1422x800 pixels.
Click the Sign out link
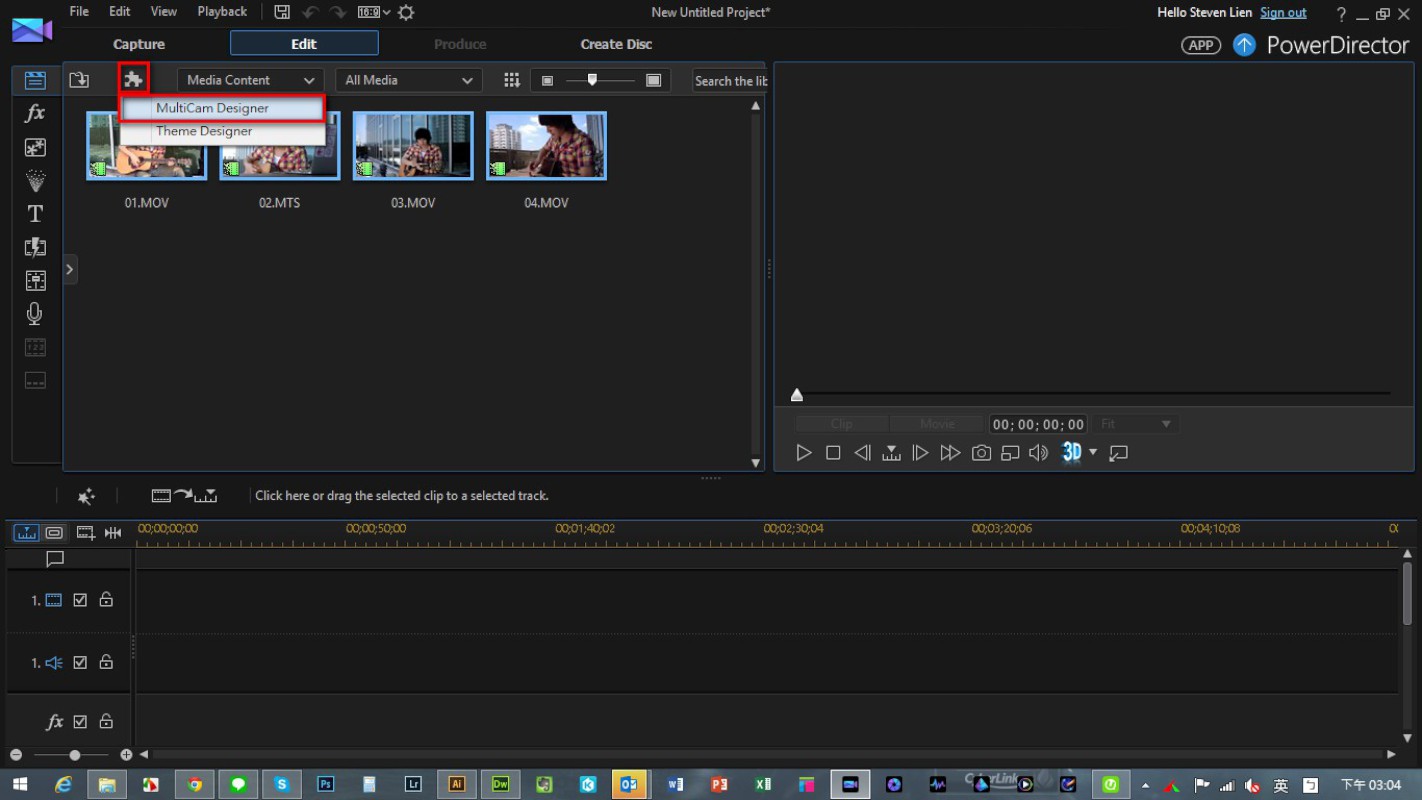pyautogui.click(x=1283, y=13)
